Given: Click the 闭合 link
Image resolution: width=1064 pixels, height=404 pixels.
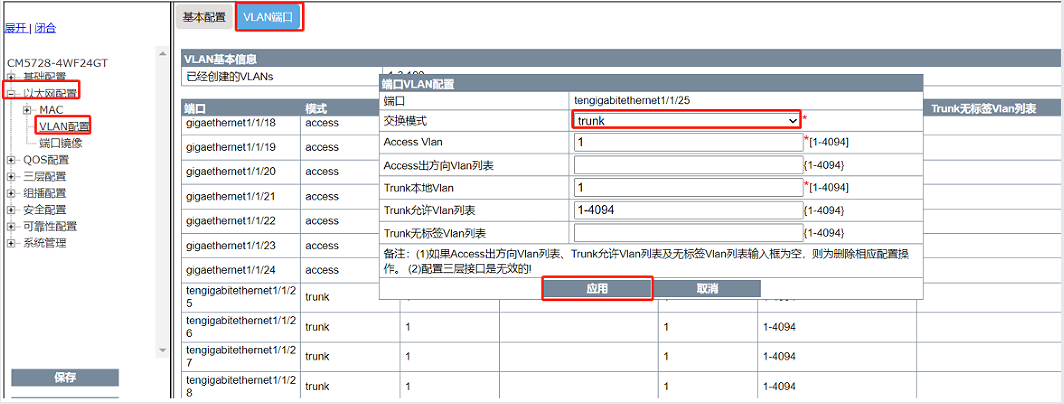Looking at the screenshot, I should (45, 28).
